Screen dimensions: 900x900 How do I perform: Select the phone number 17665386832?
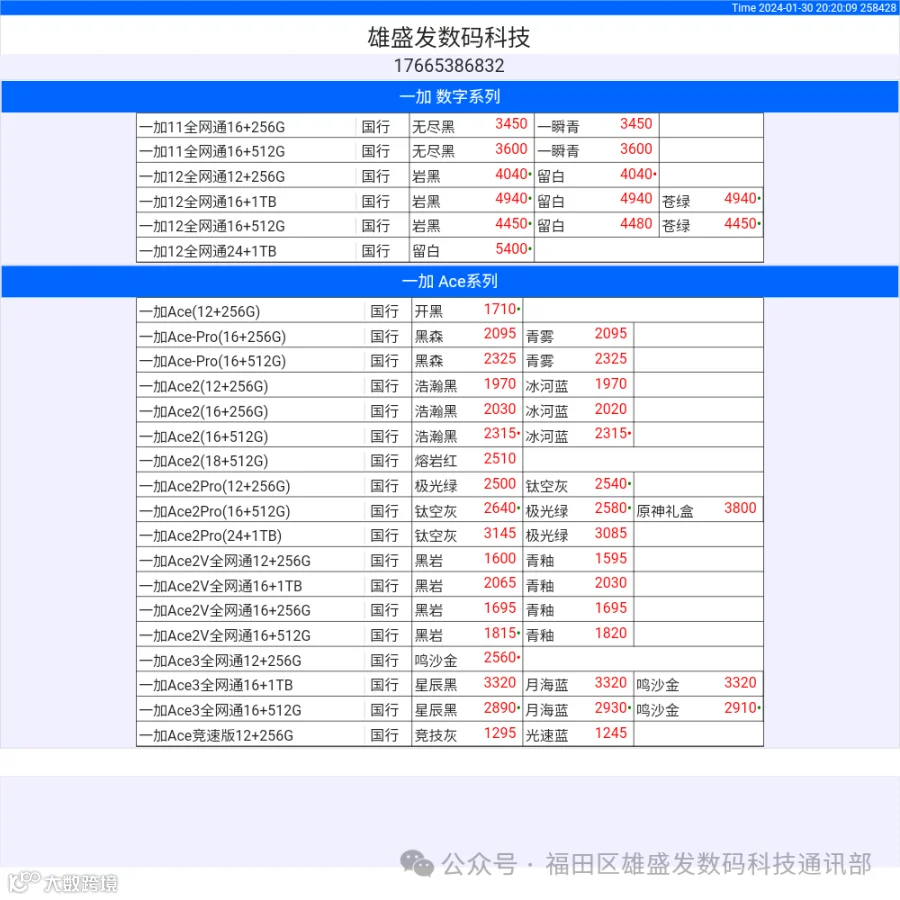pyautogui.click(x=449, y=66)
